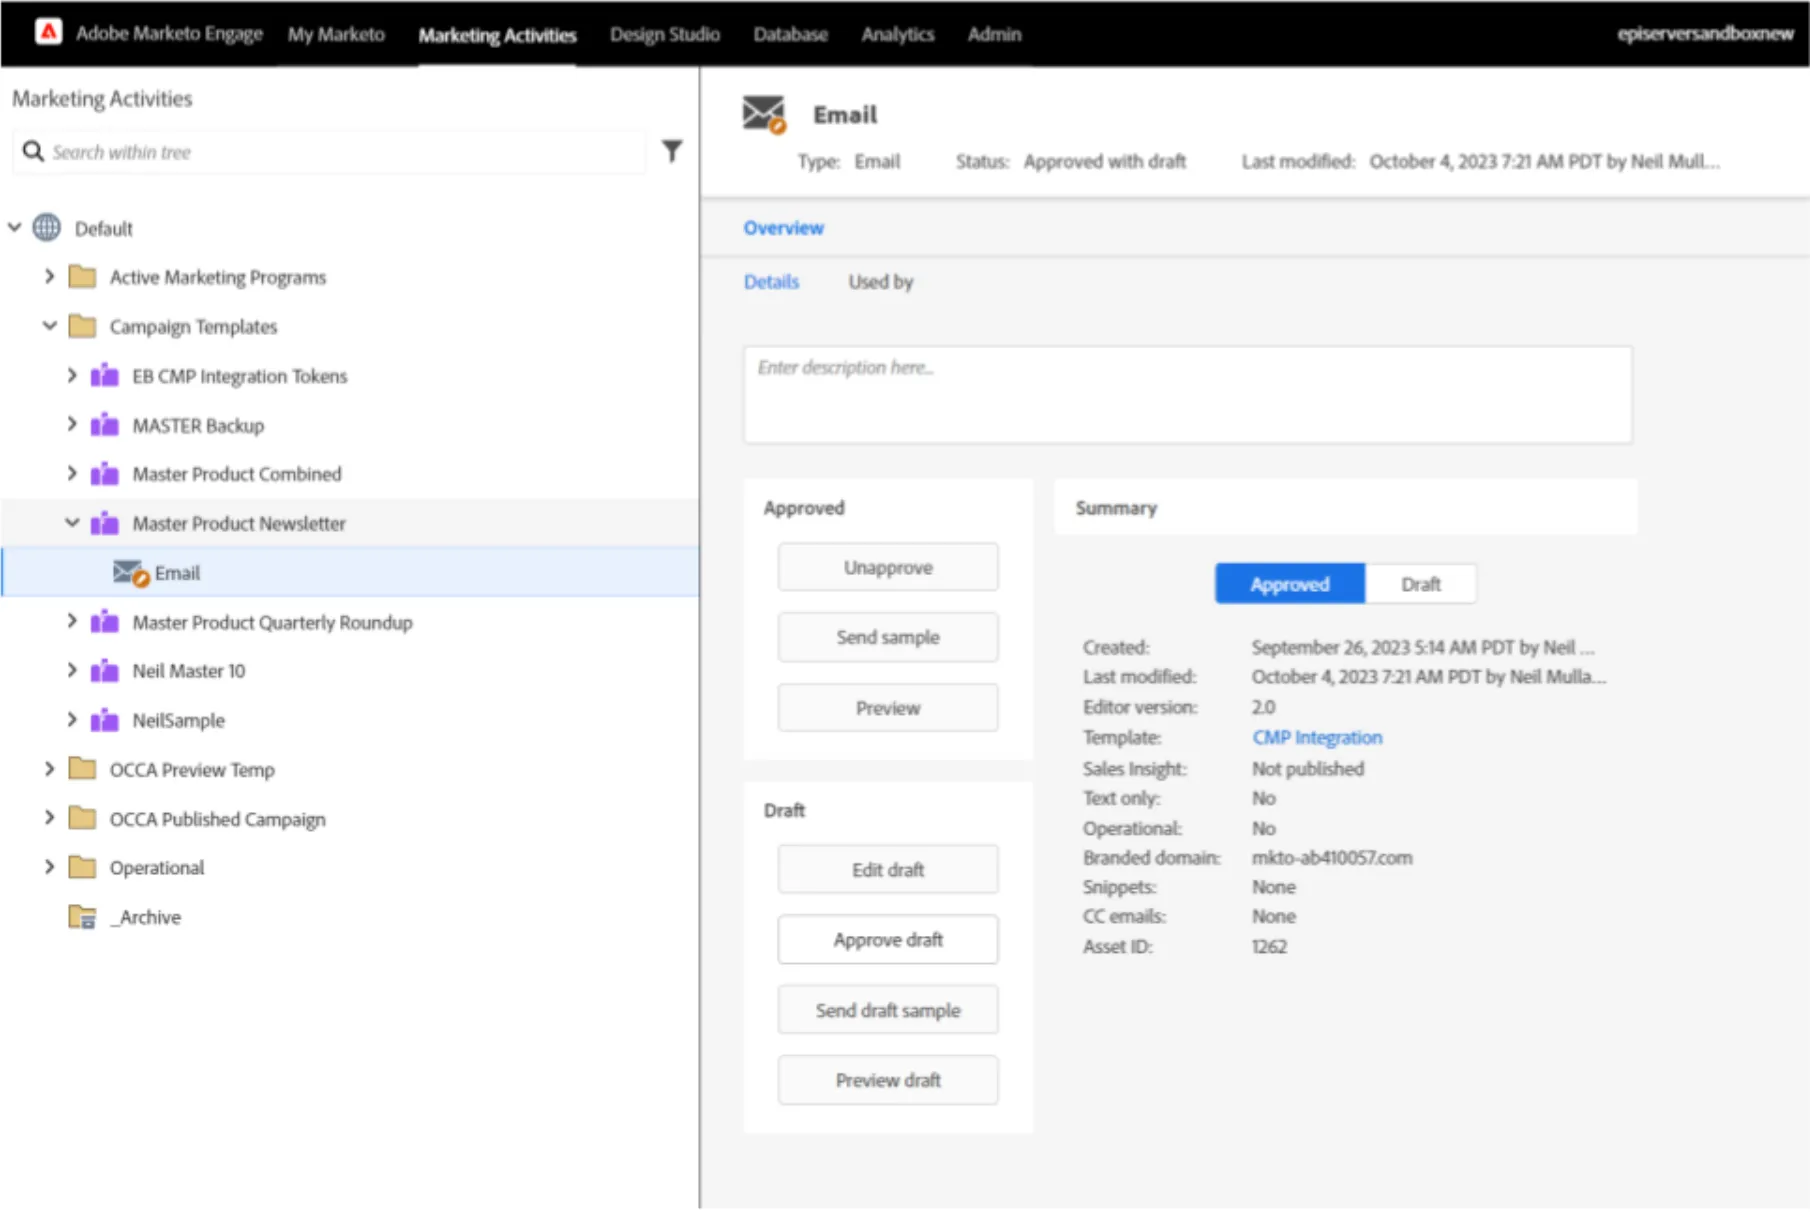
Task: Expand the Operational folder
Action: (49, 866)
